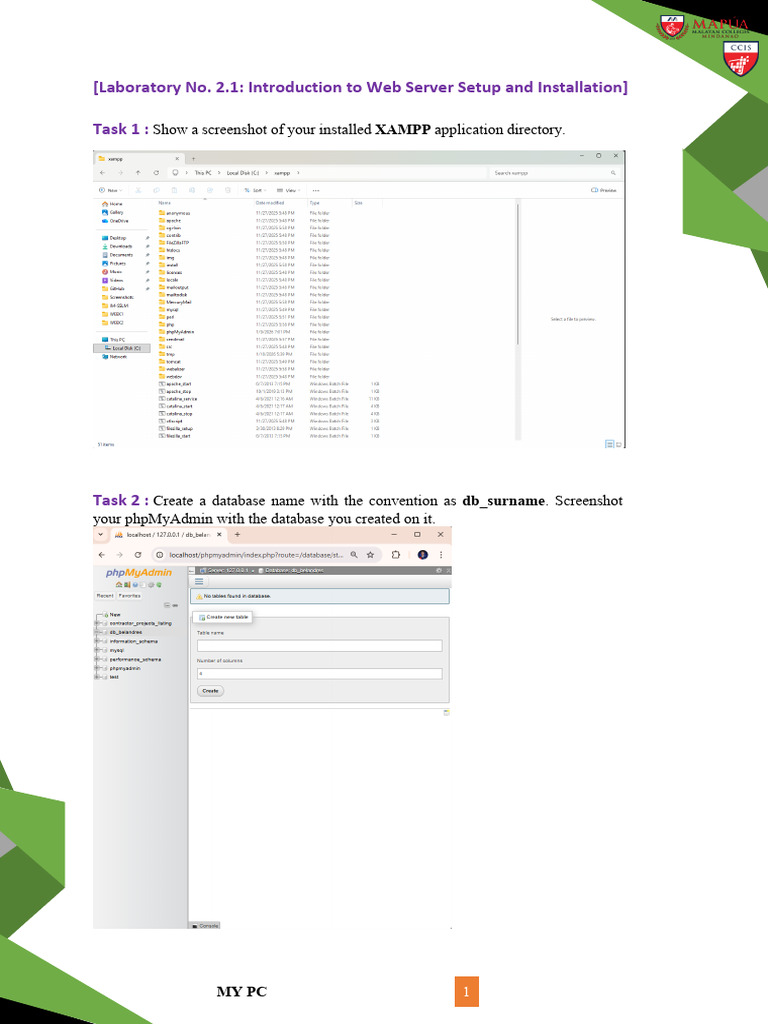Select the performance_schema database
This screenshot has height=1024, width=768.
click(x=135, y=660)
